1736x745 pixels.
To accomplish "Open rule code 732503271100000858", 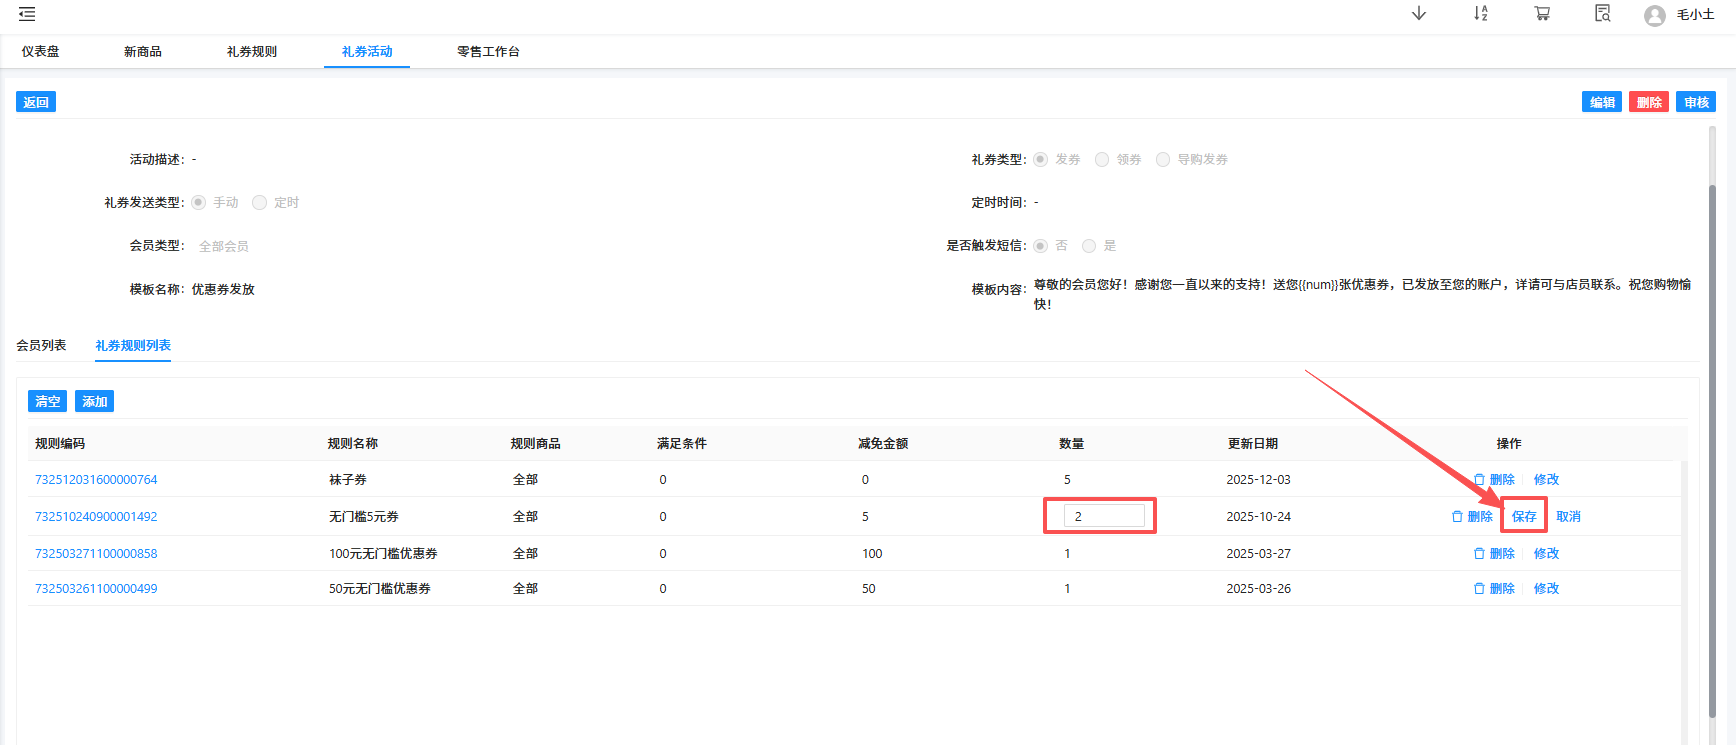I will tap(96, 554).
